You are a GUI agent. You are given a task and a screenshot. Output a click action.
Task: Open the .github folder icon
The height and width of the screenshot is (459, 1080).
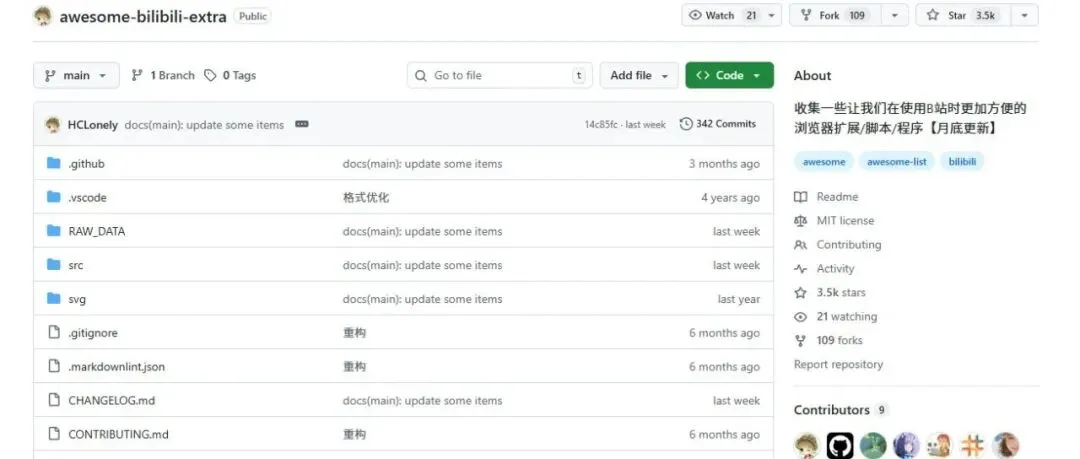54,163
